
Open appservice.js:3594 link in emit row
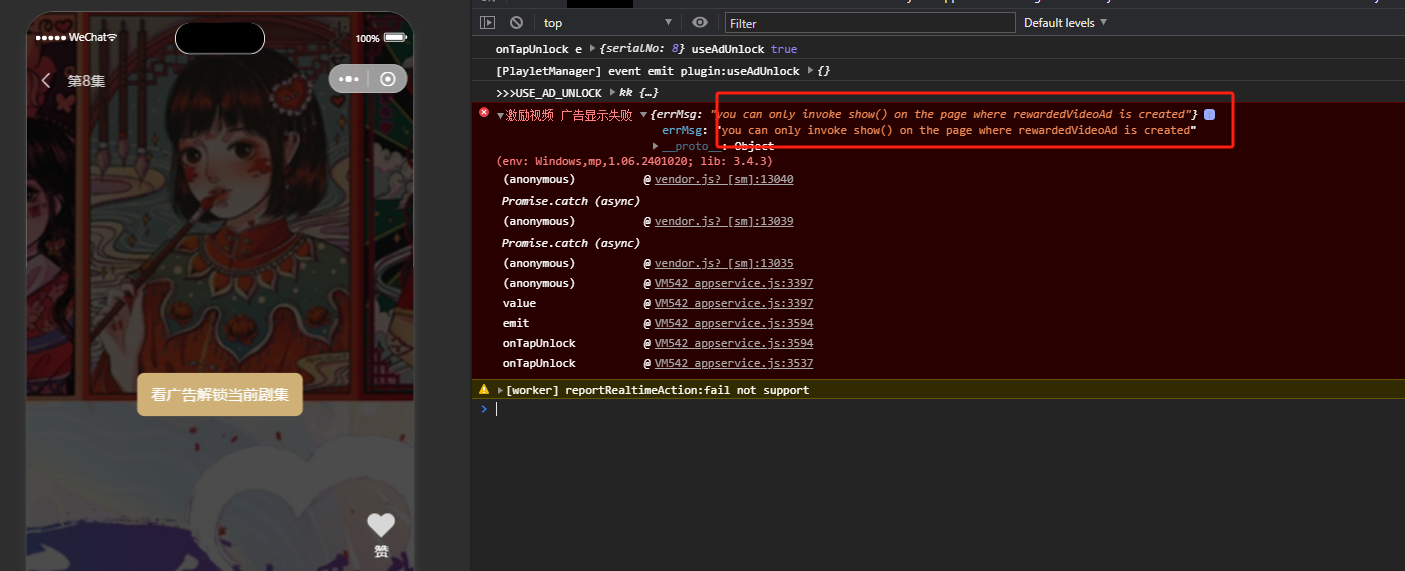[x=734, y=323]
